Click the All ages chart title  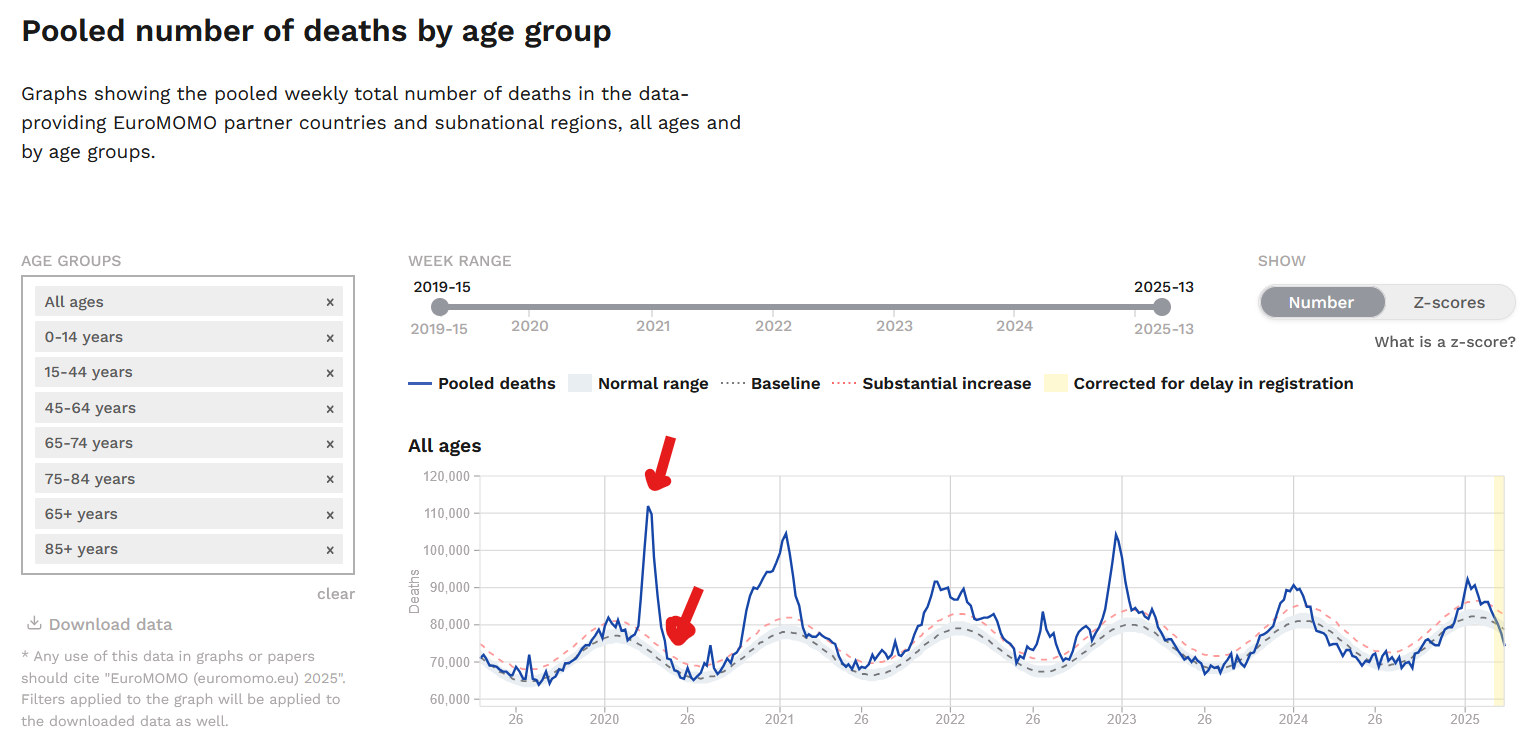445,446
